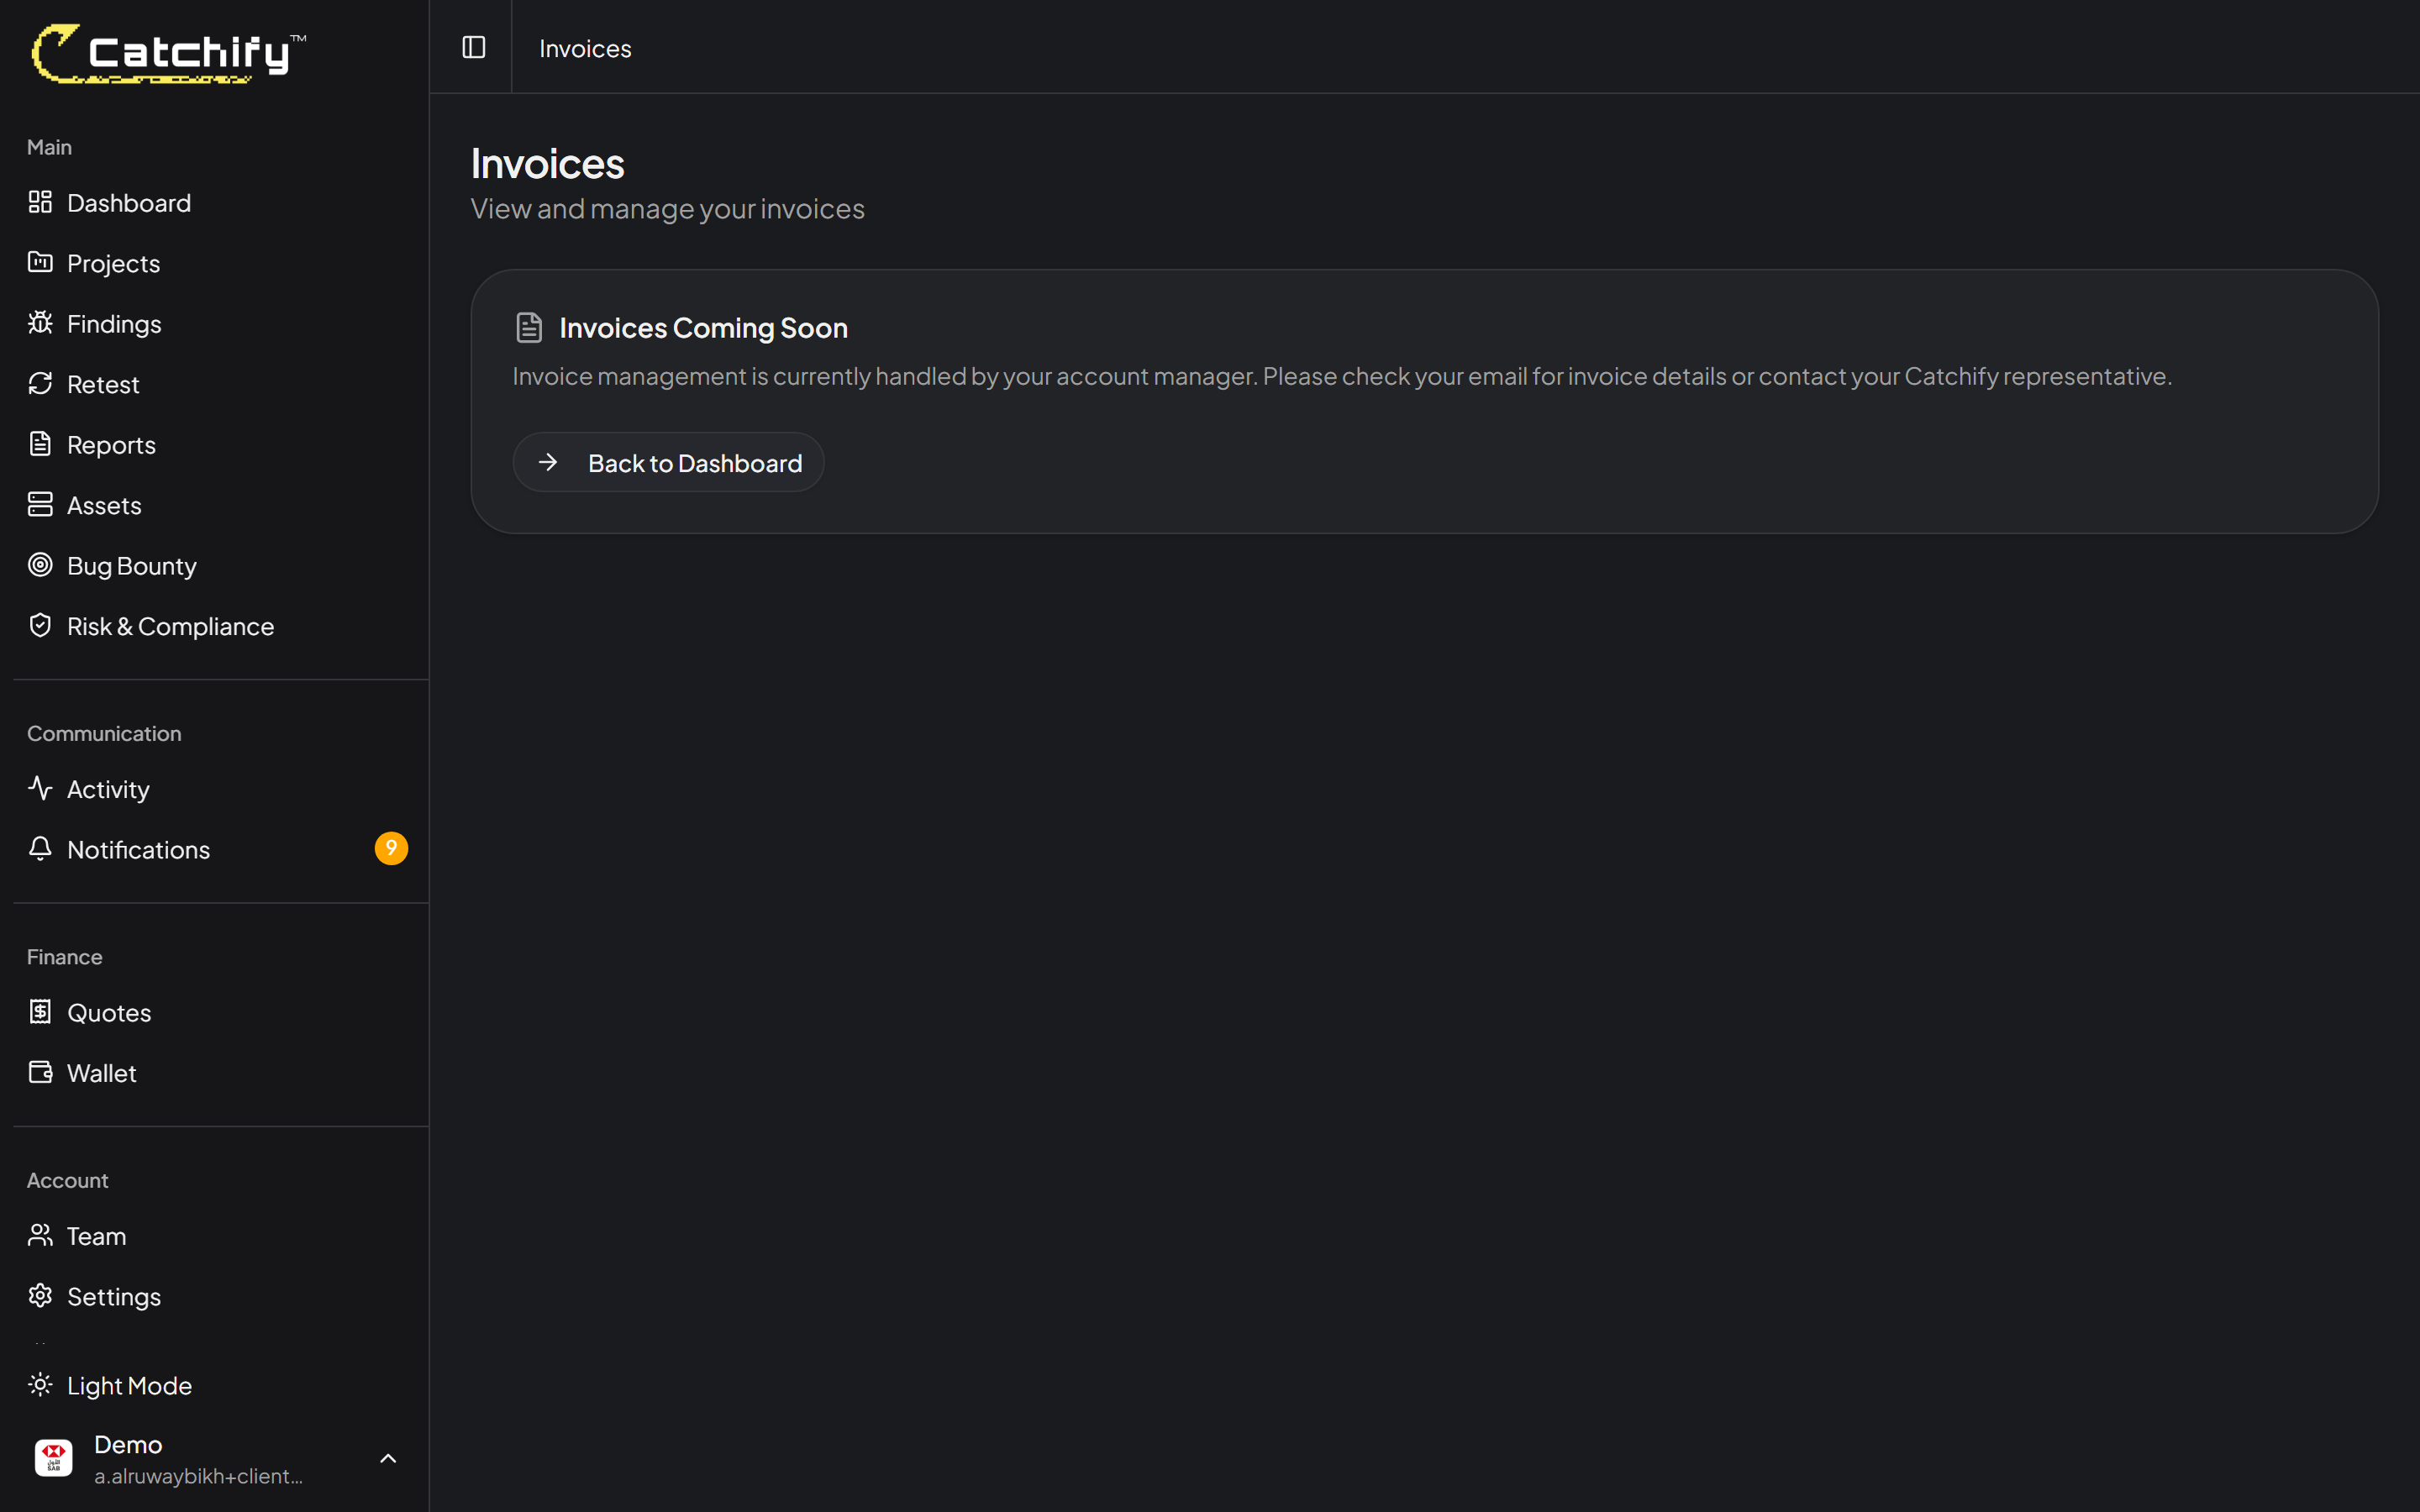This screenshot has height=1512, width=2420.
Task: Open the Quotes page
Action: click(x=108, y=1011)
